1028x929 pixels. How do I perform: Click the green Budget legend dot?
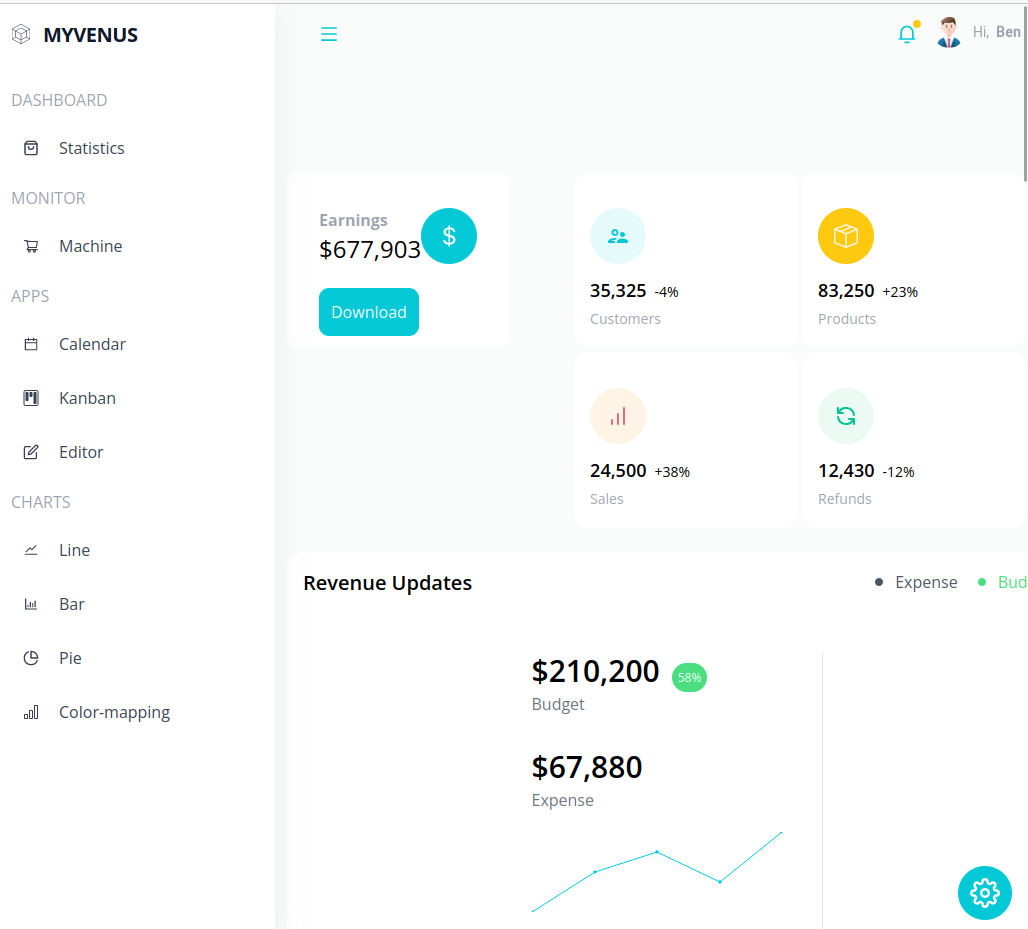tap(982, 582)
